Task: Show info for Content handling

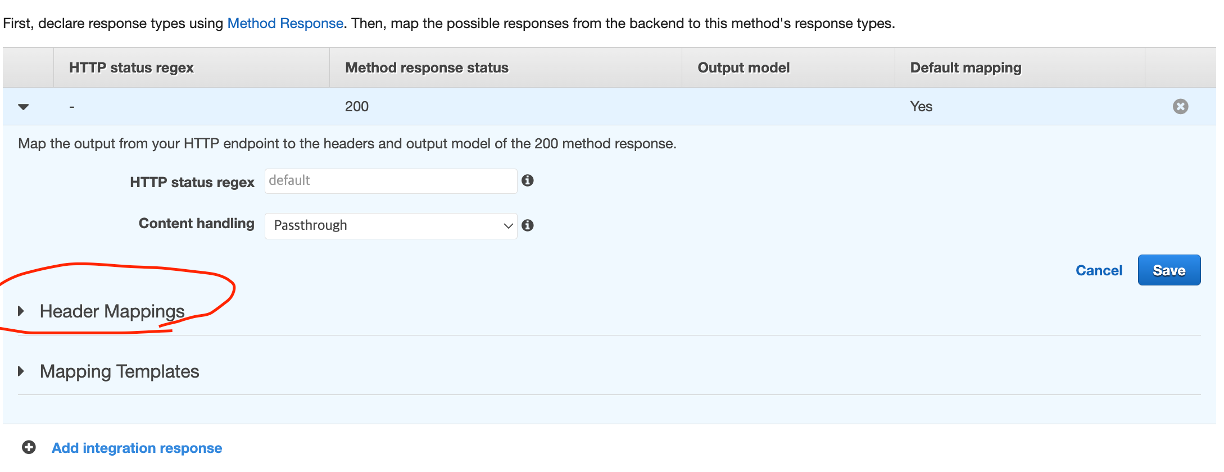Action: pos(527,226)
